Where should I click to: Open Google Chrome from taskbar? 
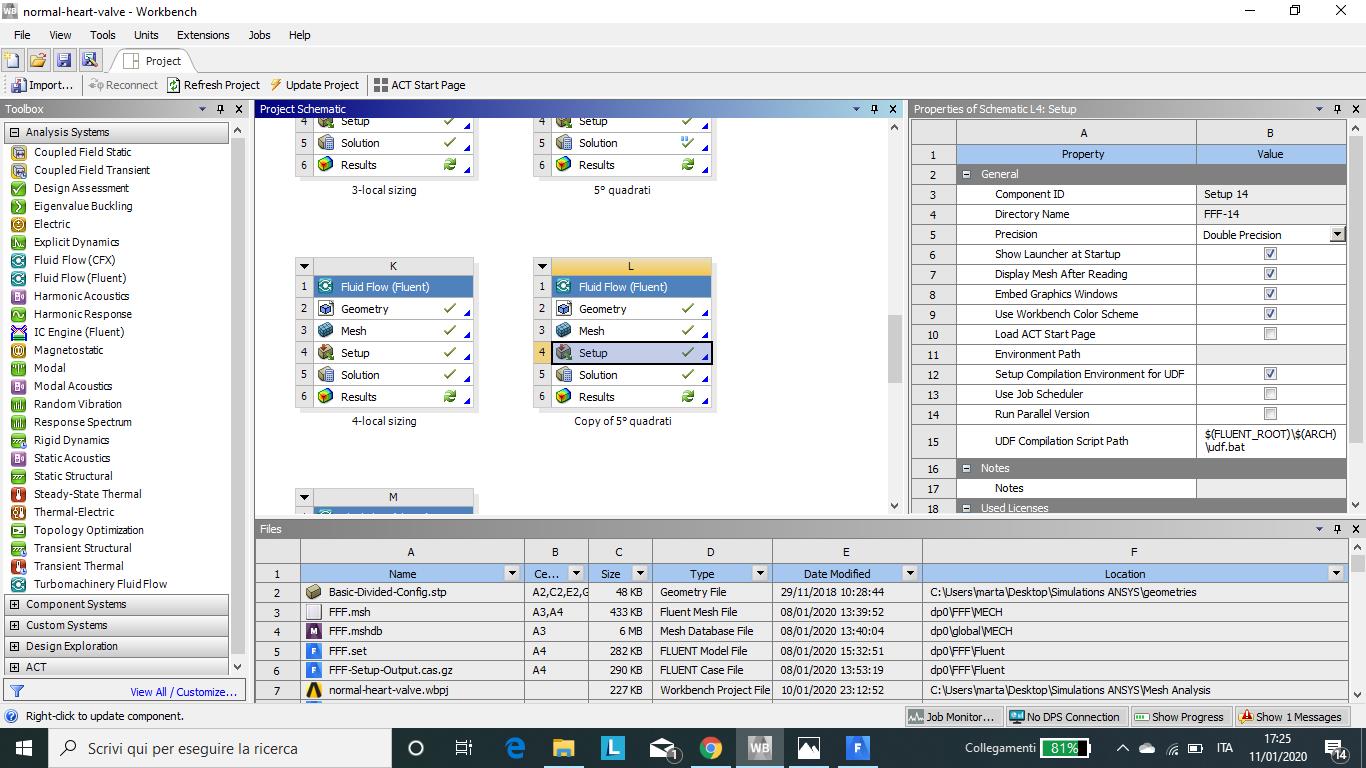coord(711,748)
